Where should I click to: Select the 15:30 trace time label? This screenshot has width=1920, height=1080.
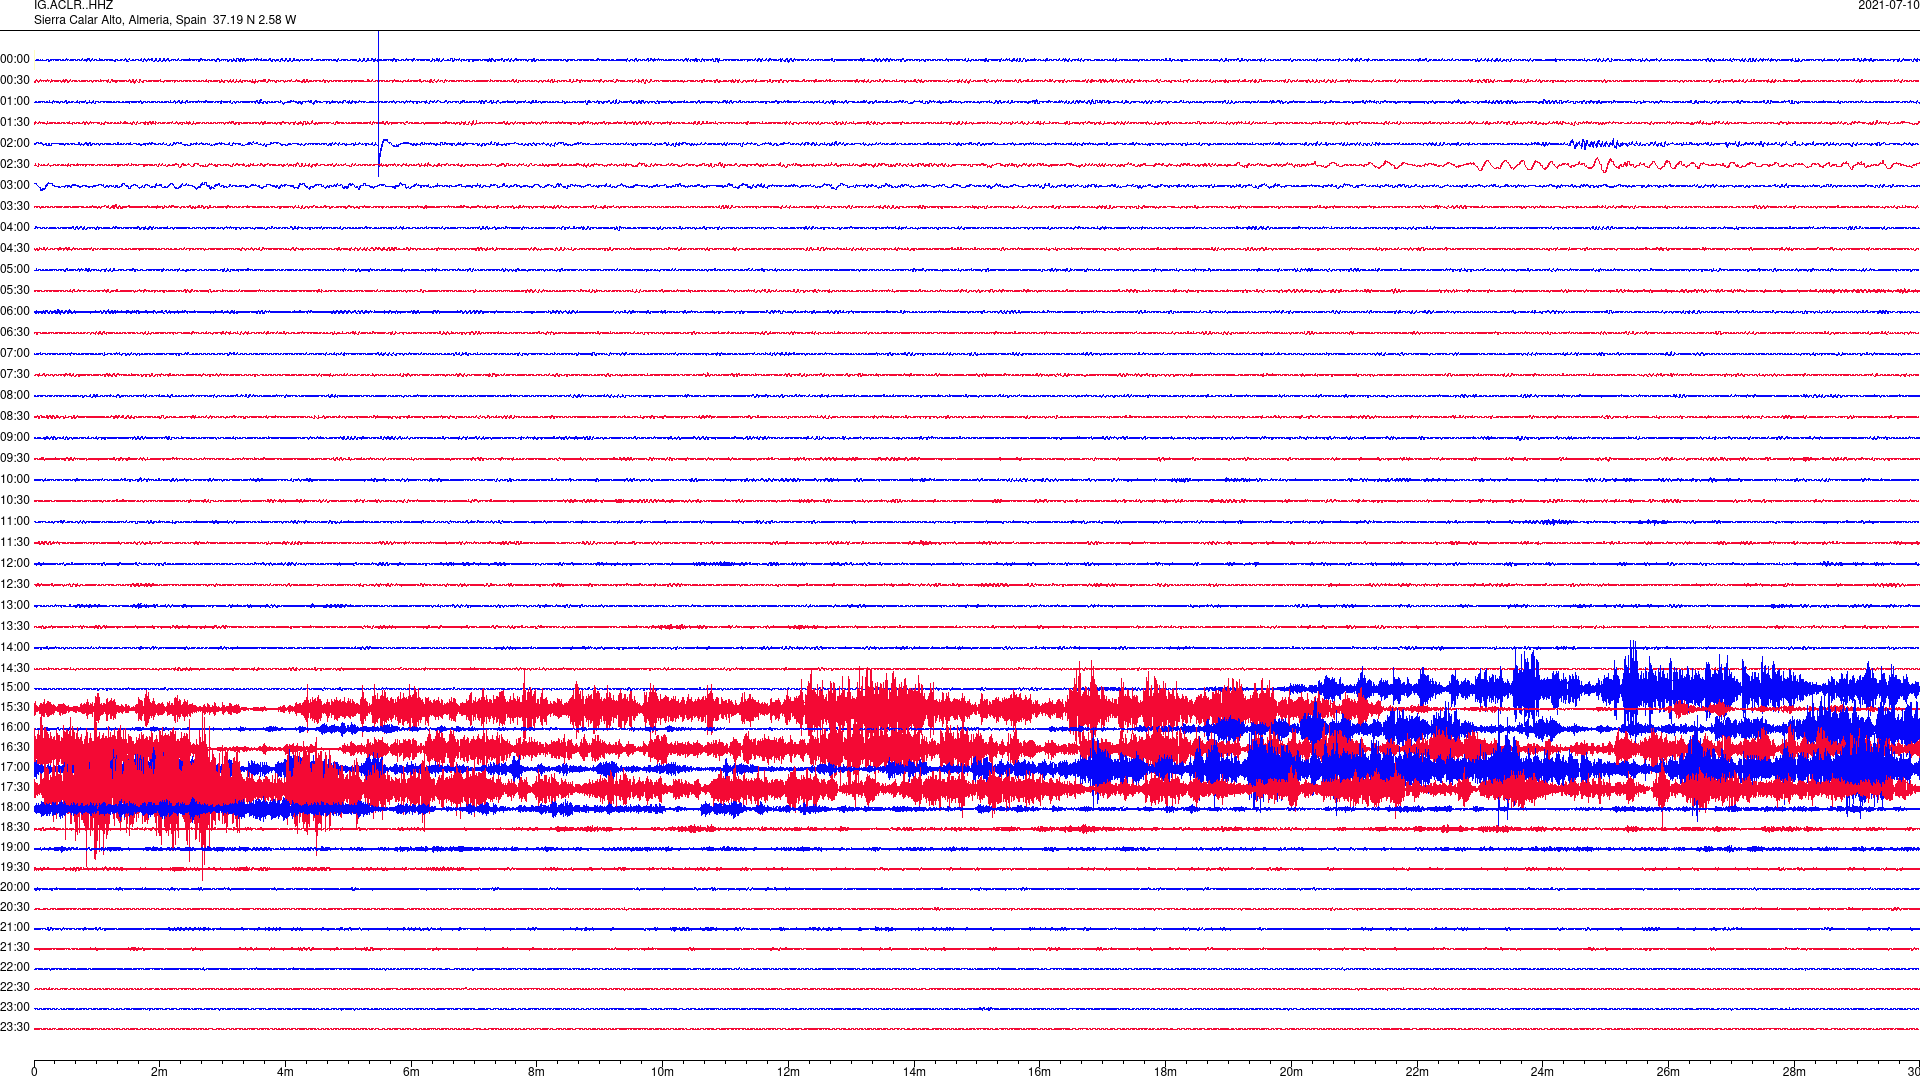pos(15,708)
